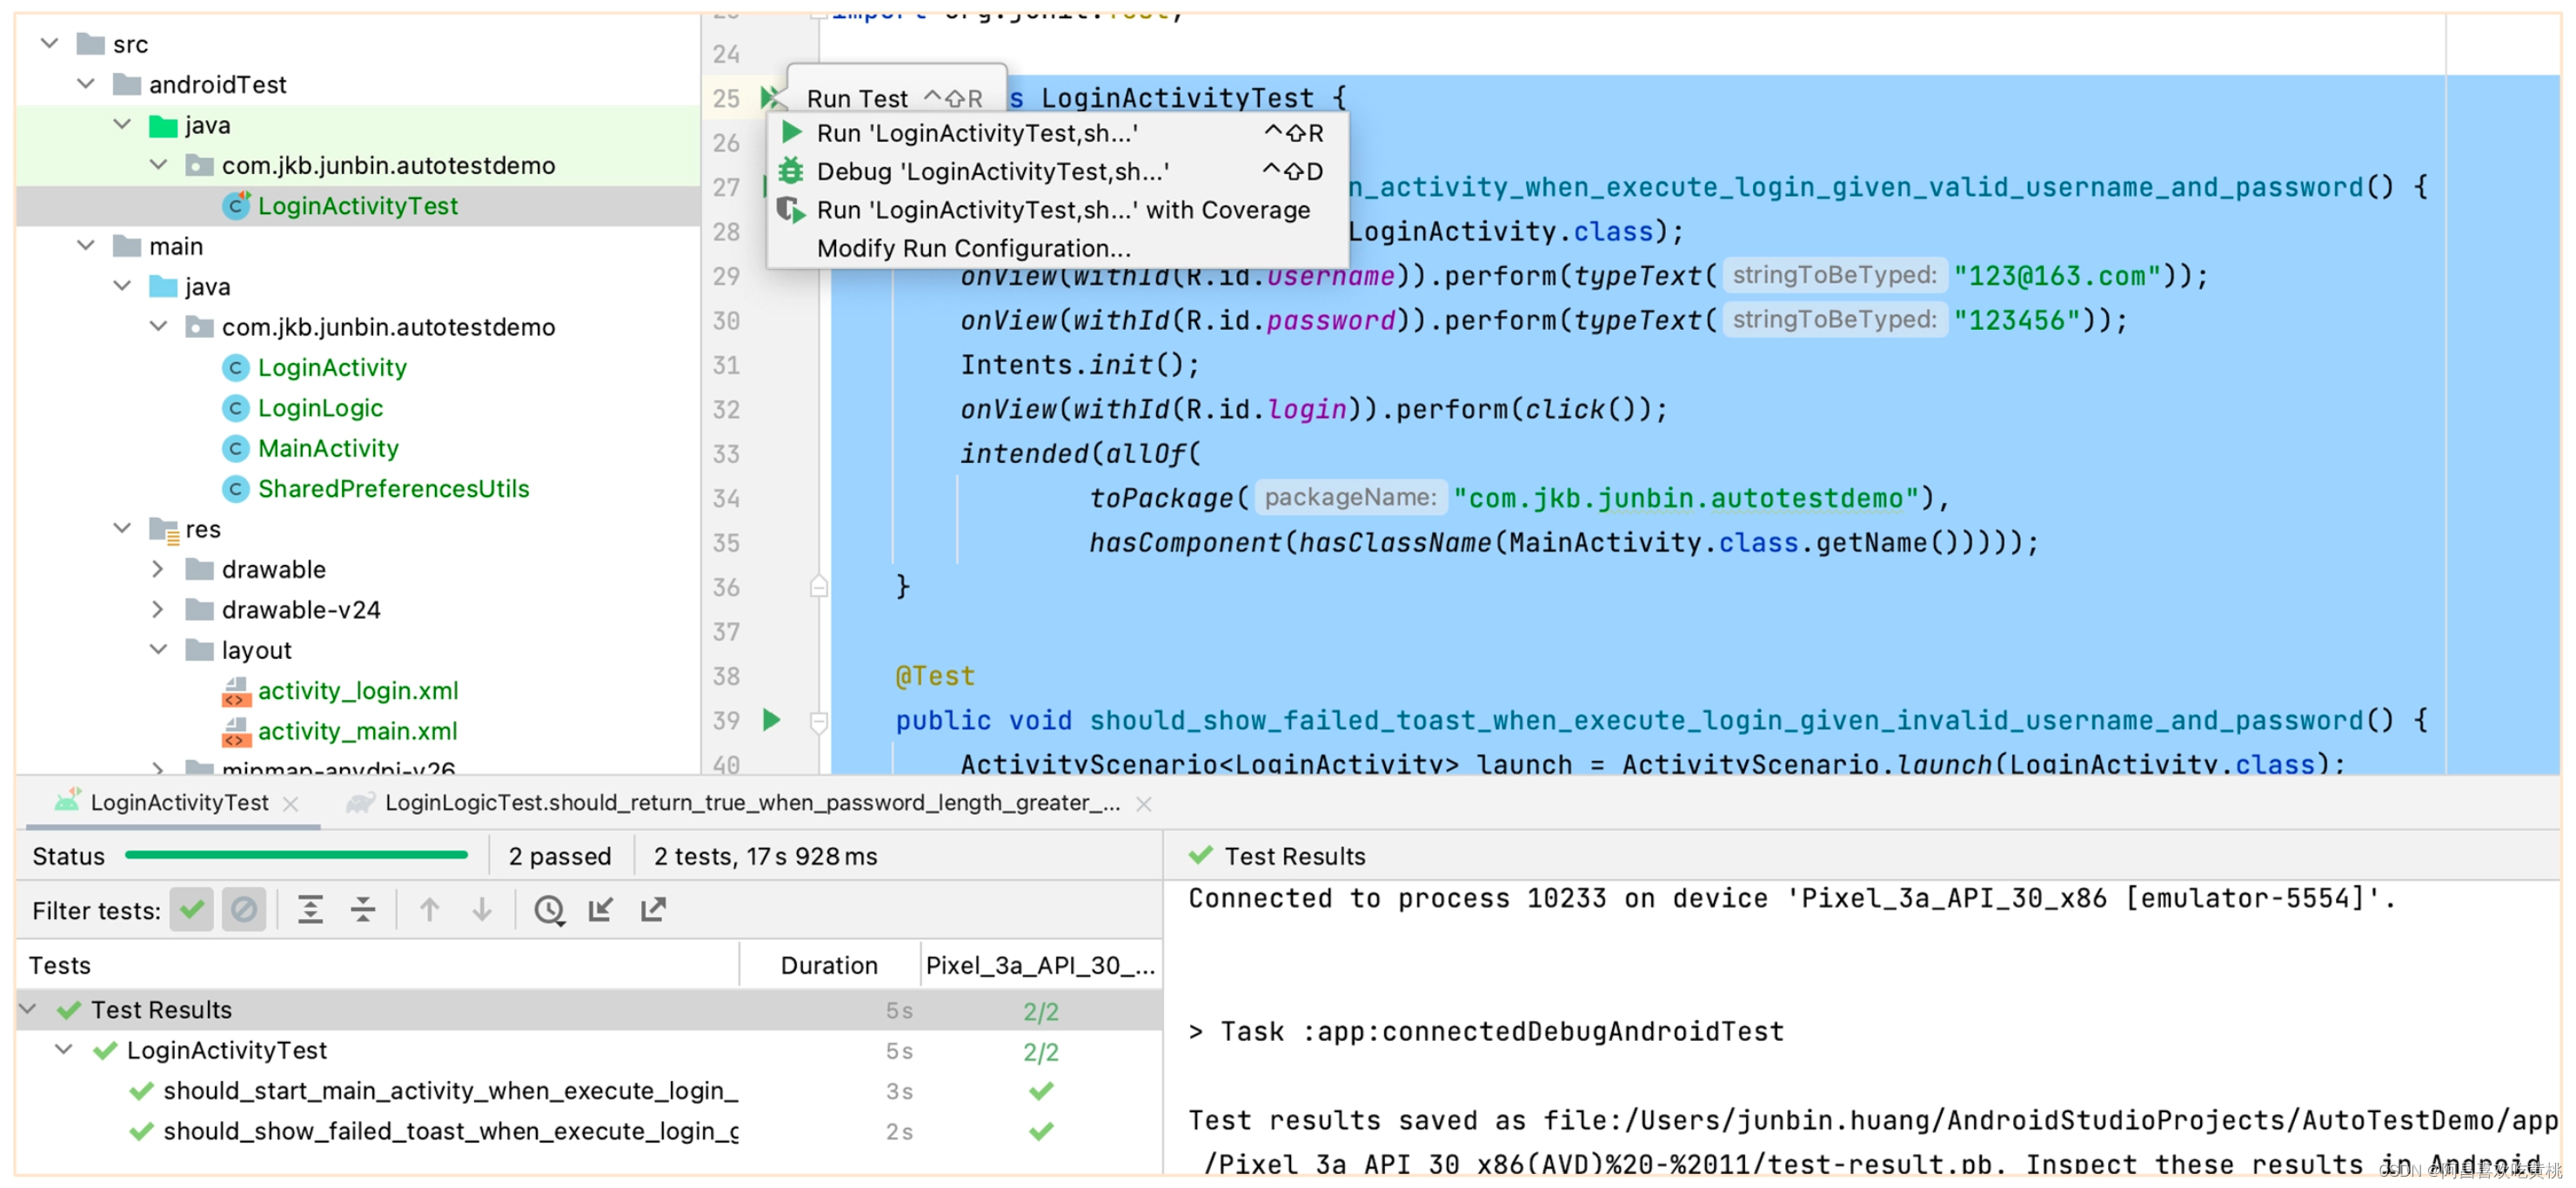
Task: Click the activity_main.xml file icon
Action: tap(236, 731)
